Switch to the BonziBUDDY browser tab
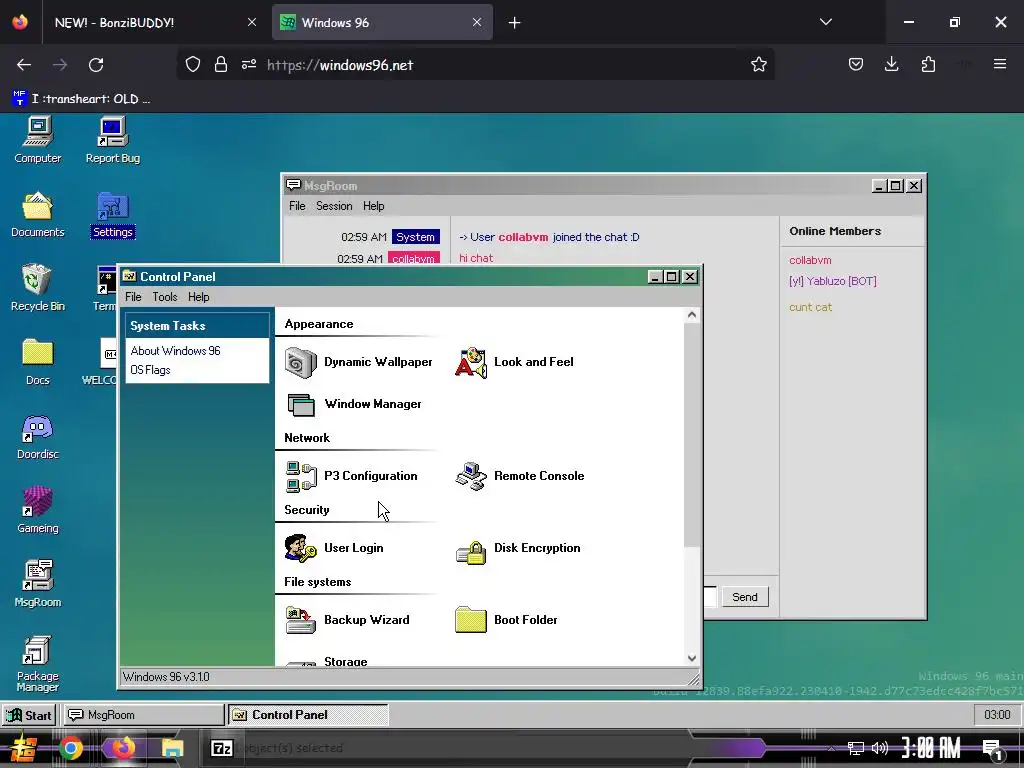1024x768 pixels. [153, 23]
